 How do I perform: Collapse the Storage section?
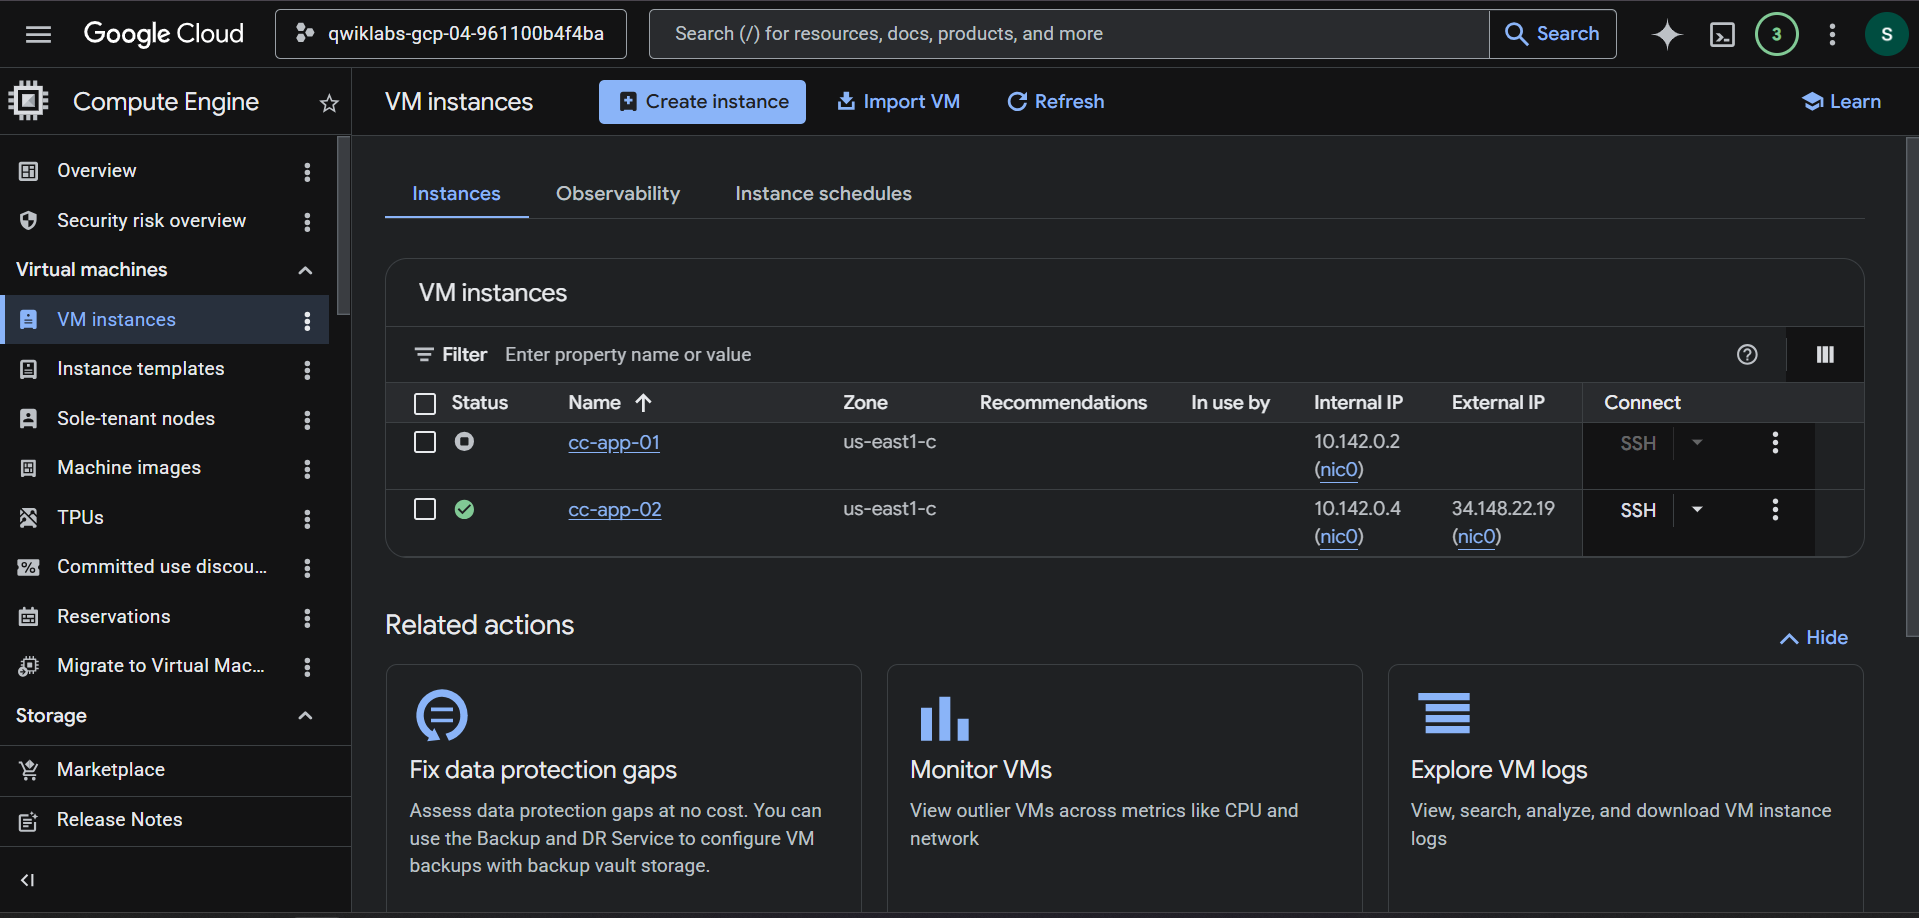point(305,716)
